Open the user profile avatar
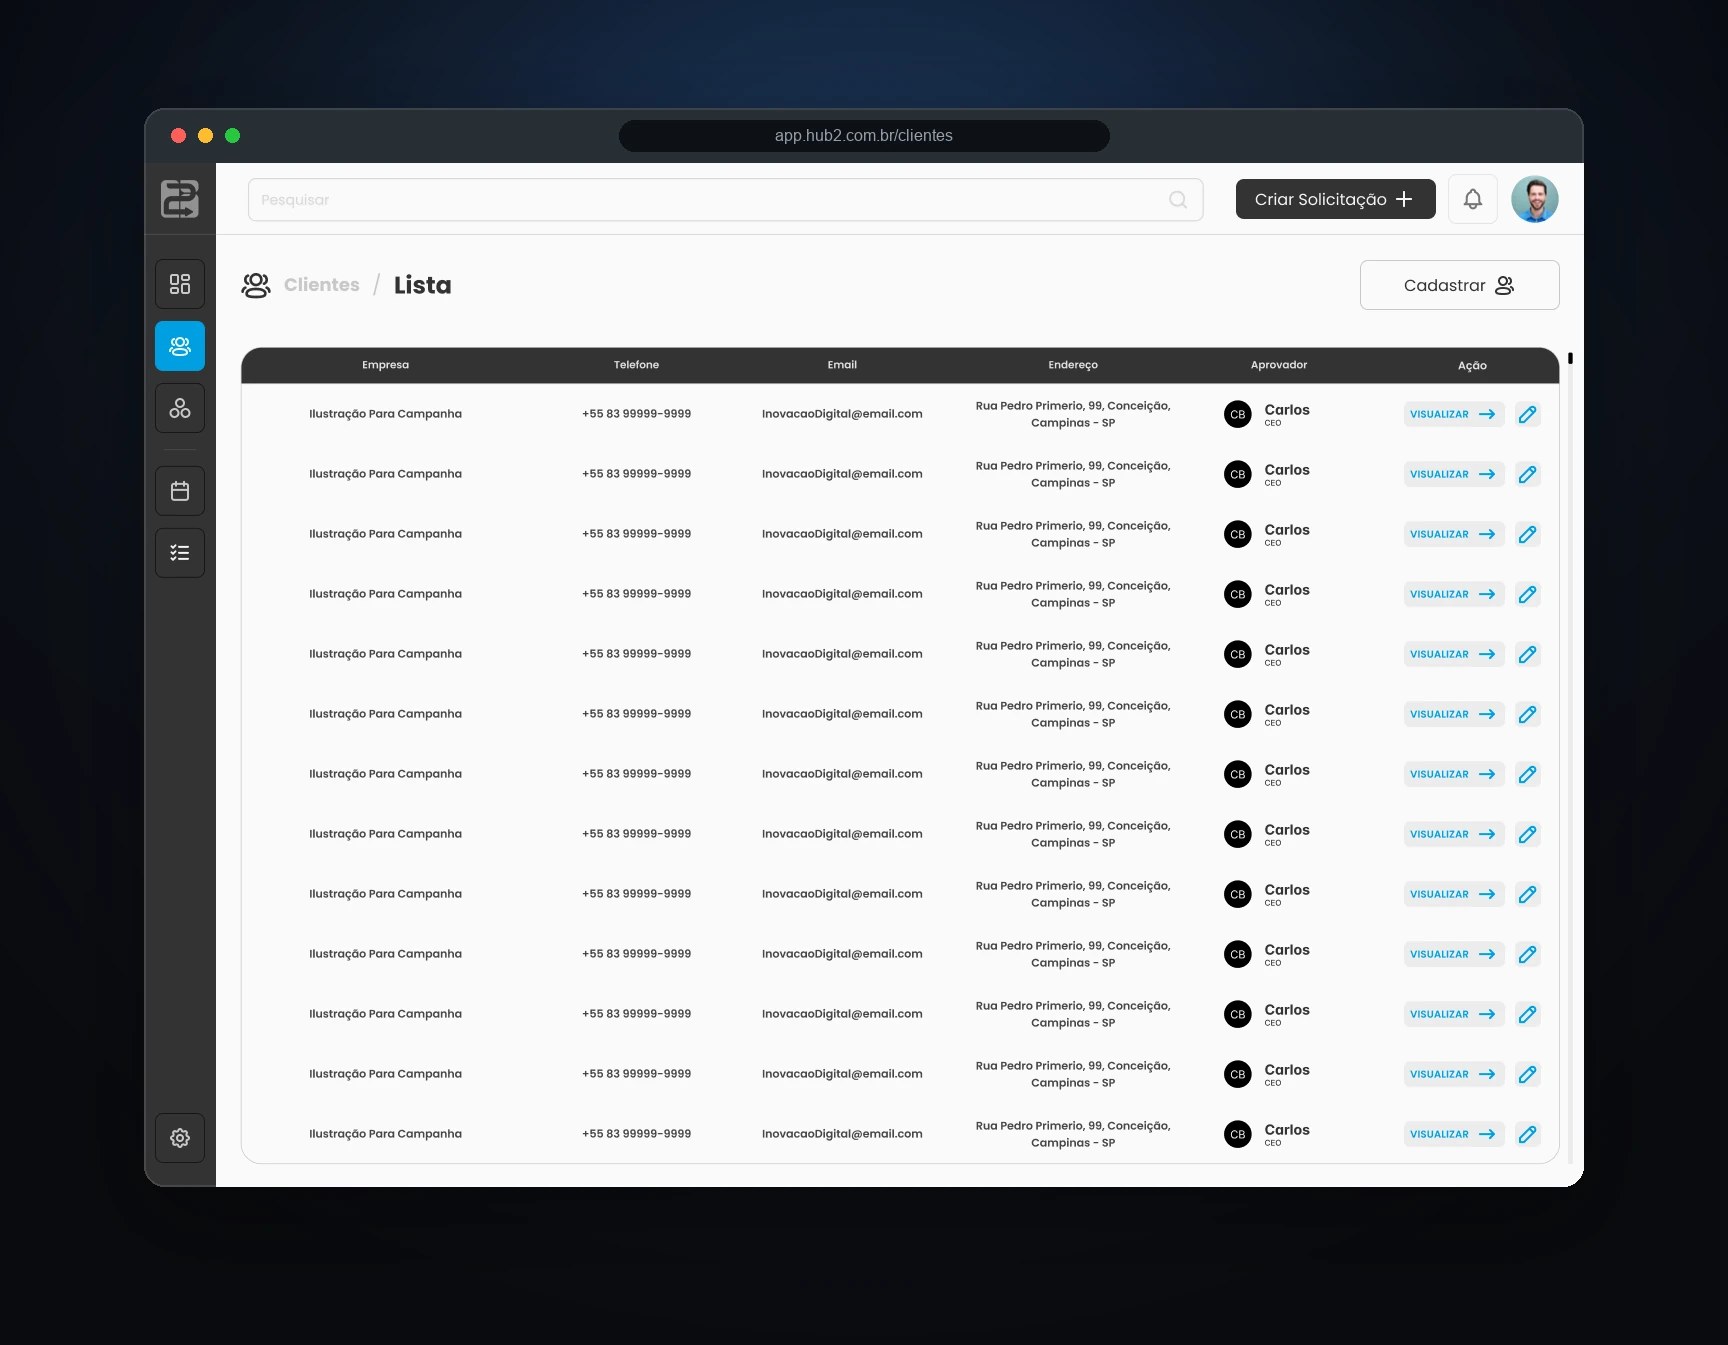The height and width of the screenshot is (1345, 1728). coord(1535,199)
